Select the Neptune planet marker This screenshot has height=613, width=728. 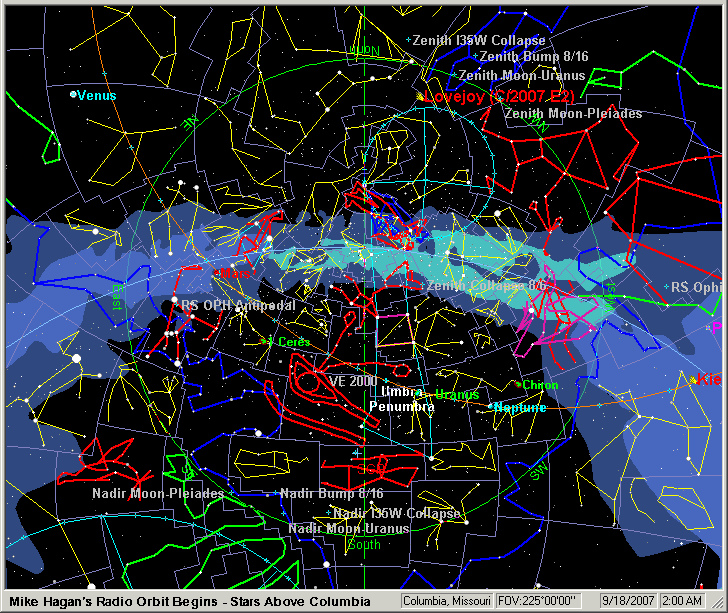pos(492,408)
